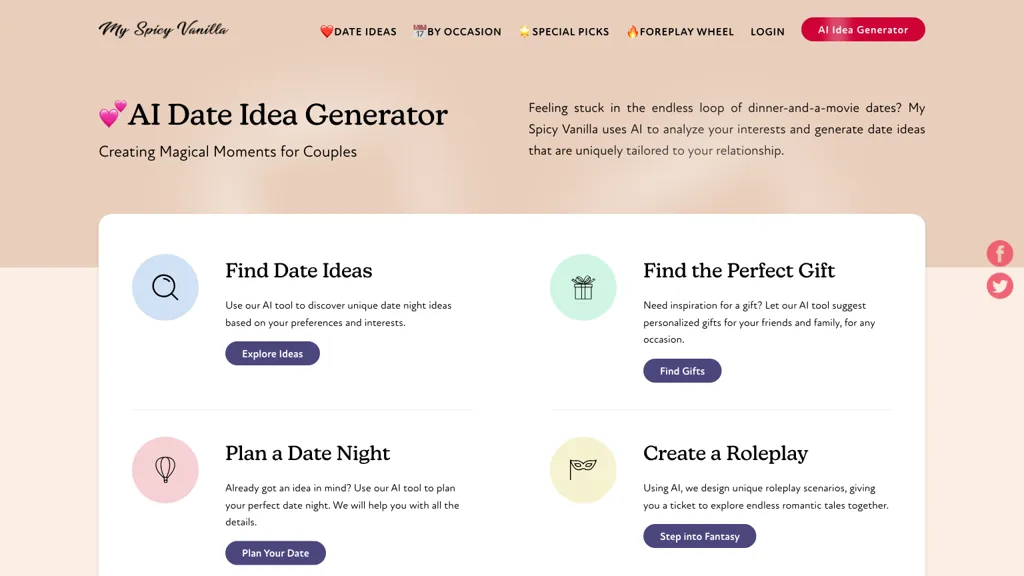1024x576 pixels.
Task: Open the Special Picks menu
Action: 564,31
